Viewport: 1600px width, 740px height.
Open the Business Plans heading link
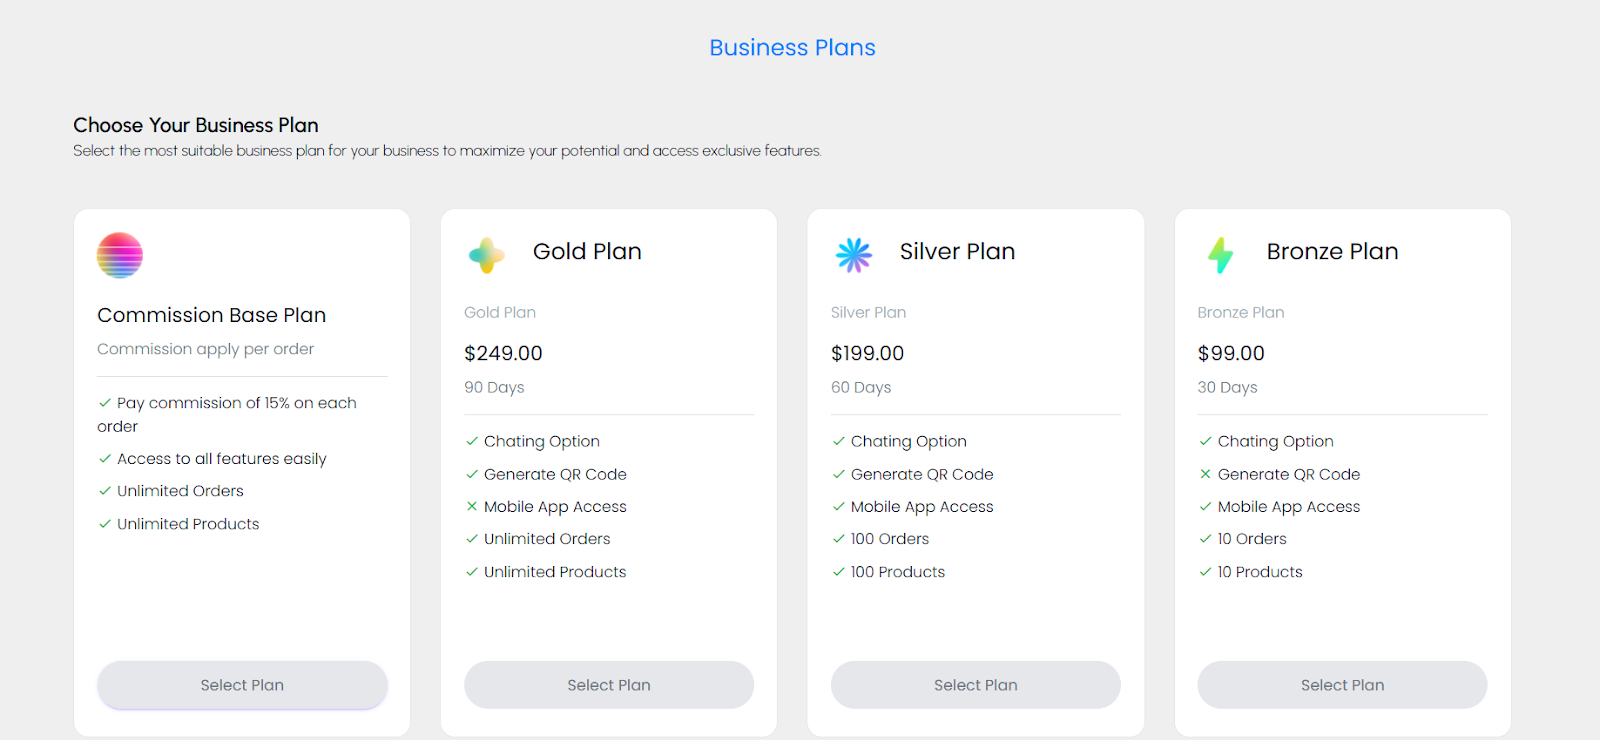tap(792, 48)
